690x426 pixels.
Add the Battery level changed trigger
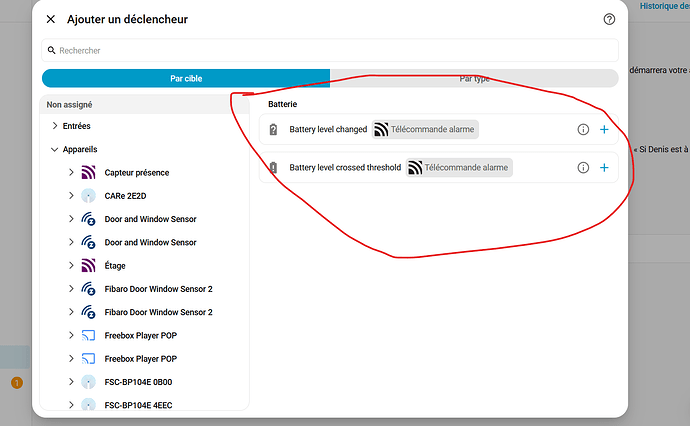604,129
